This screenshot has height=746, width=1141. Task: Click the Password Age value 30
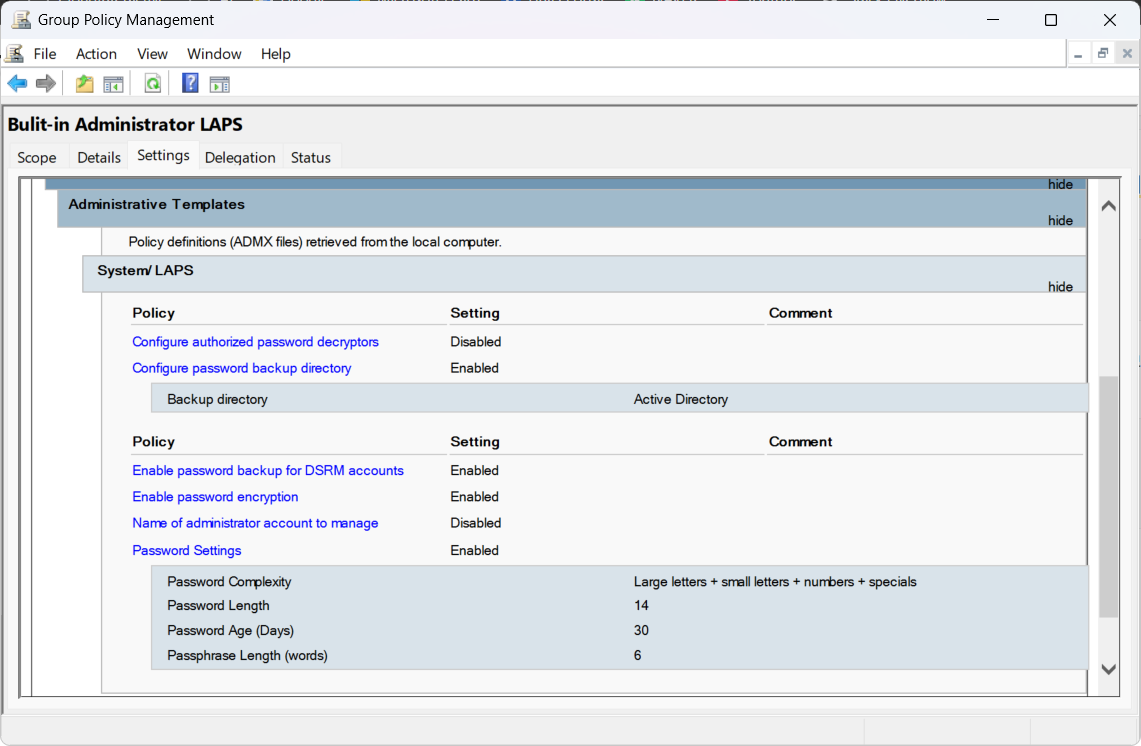click(x=641, y=630)
